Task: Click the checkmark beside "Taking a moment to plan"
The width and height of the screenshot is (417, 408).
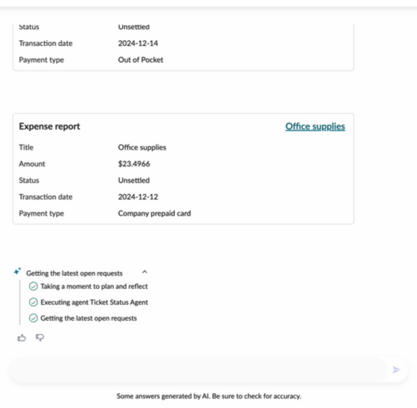Action: click(33, 286)
